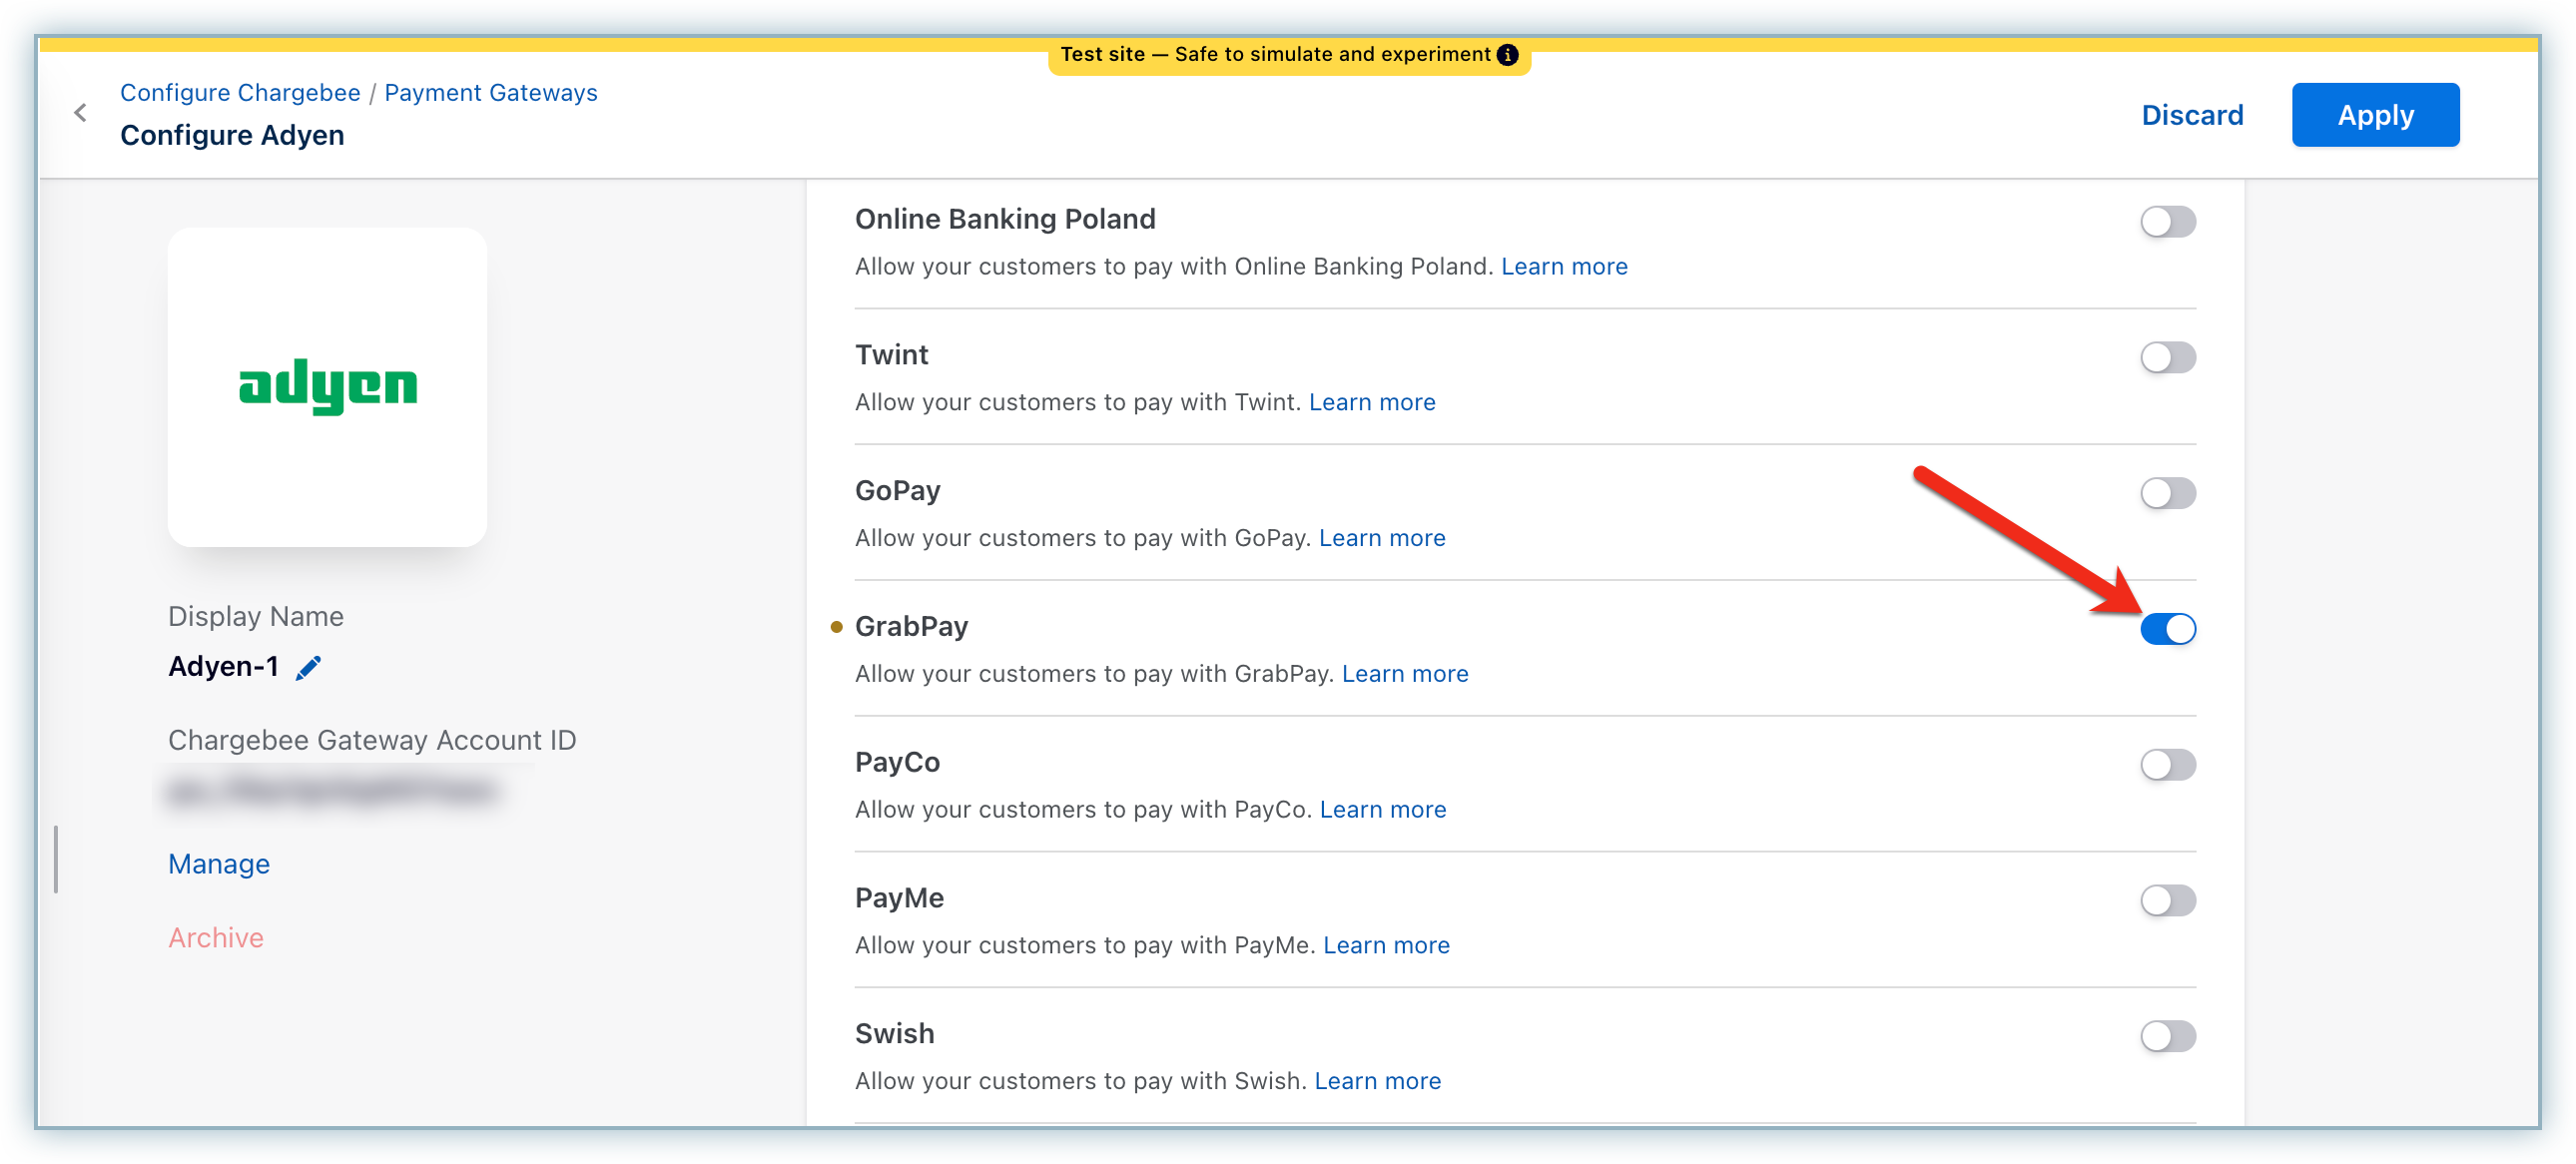The height and width of the screenshot is (1164, 2576).
Task: Click the GrabPay heading
Action: [x=911, y=626]
